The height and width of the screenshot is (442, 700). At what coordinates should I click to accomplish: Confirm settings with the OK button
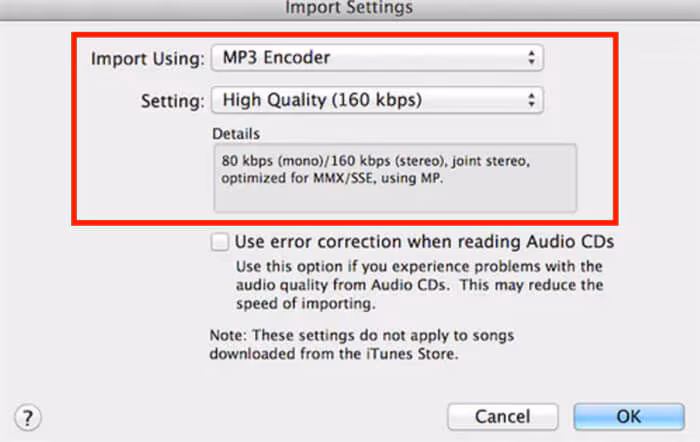tap(628, 416)
